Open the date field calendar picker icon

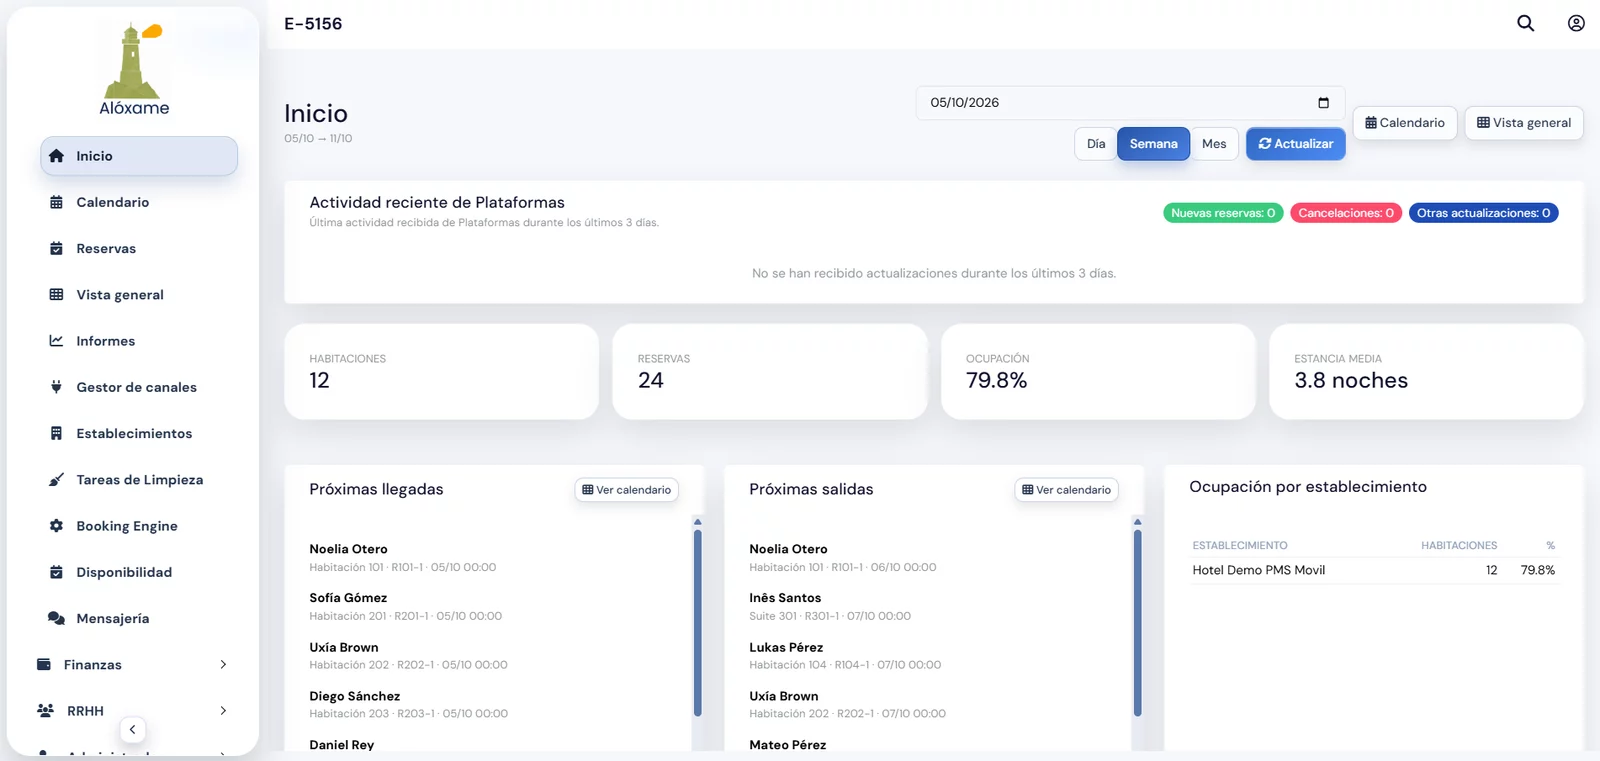tap(1323, 103)
